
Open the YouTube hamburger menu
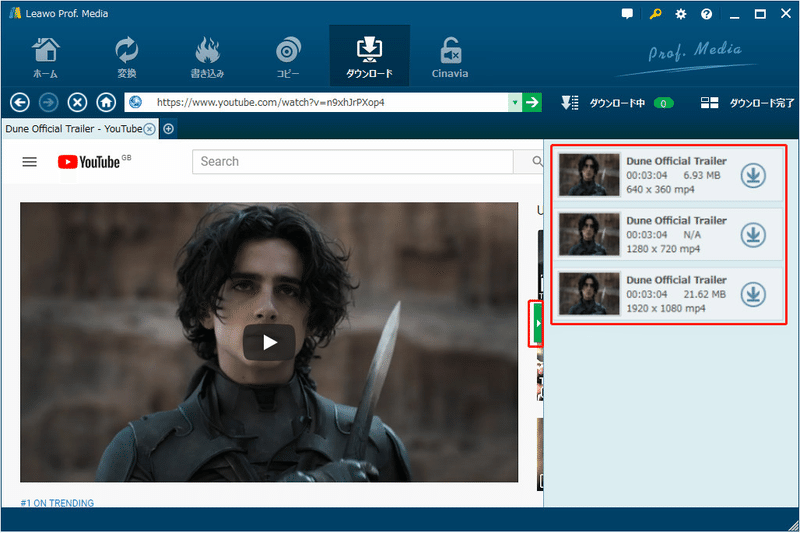point(30,162)
